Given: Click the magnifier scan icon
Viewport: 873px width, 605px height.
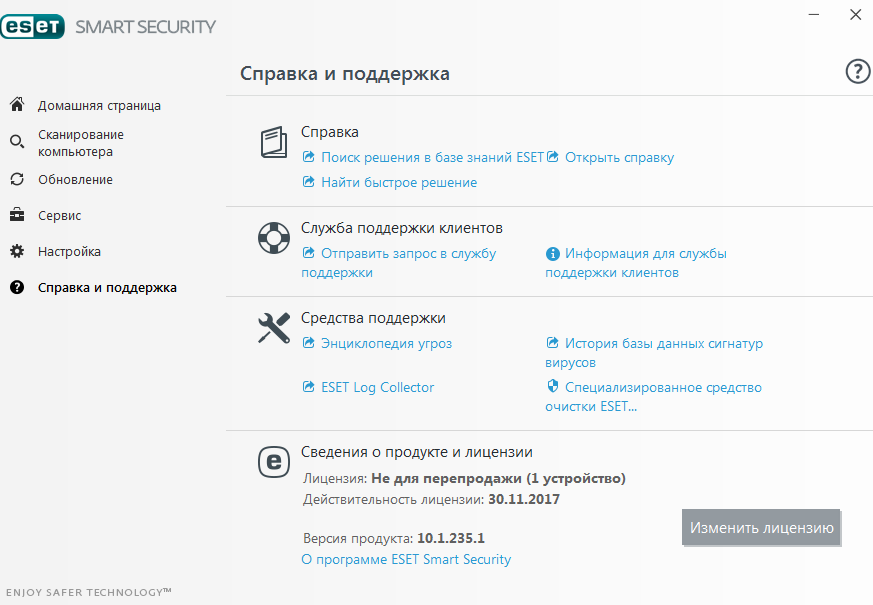Looking at the screenshot, I should [x=17, y=142].
